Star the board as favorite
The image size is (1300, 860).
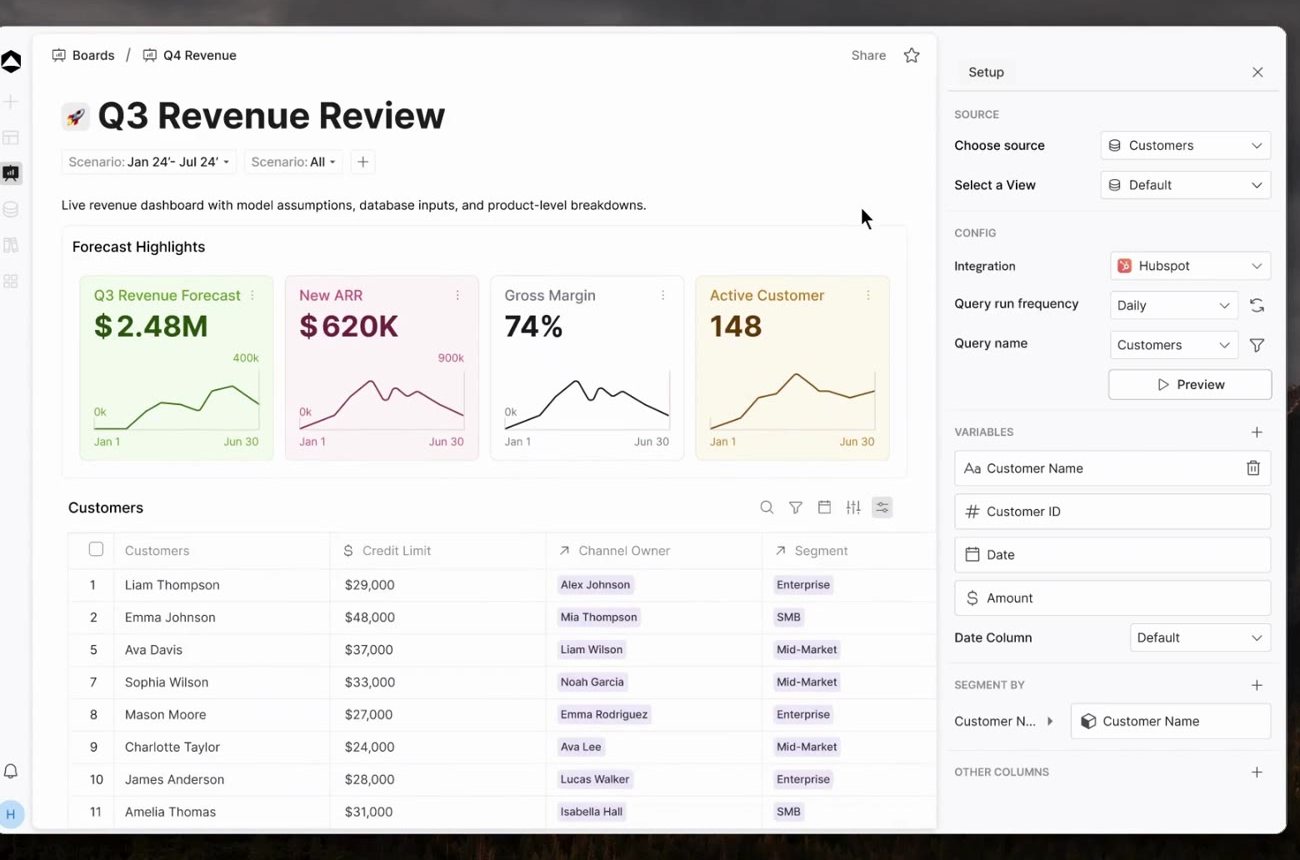911,55
